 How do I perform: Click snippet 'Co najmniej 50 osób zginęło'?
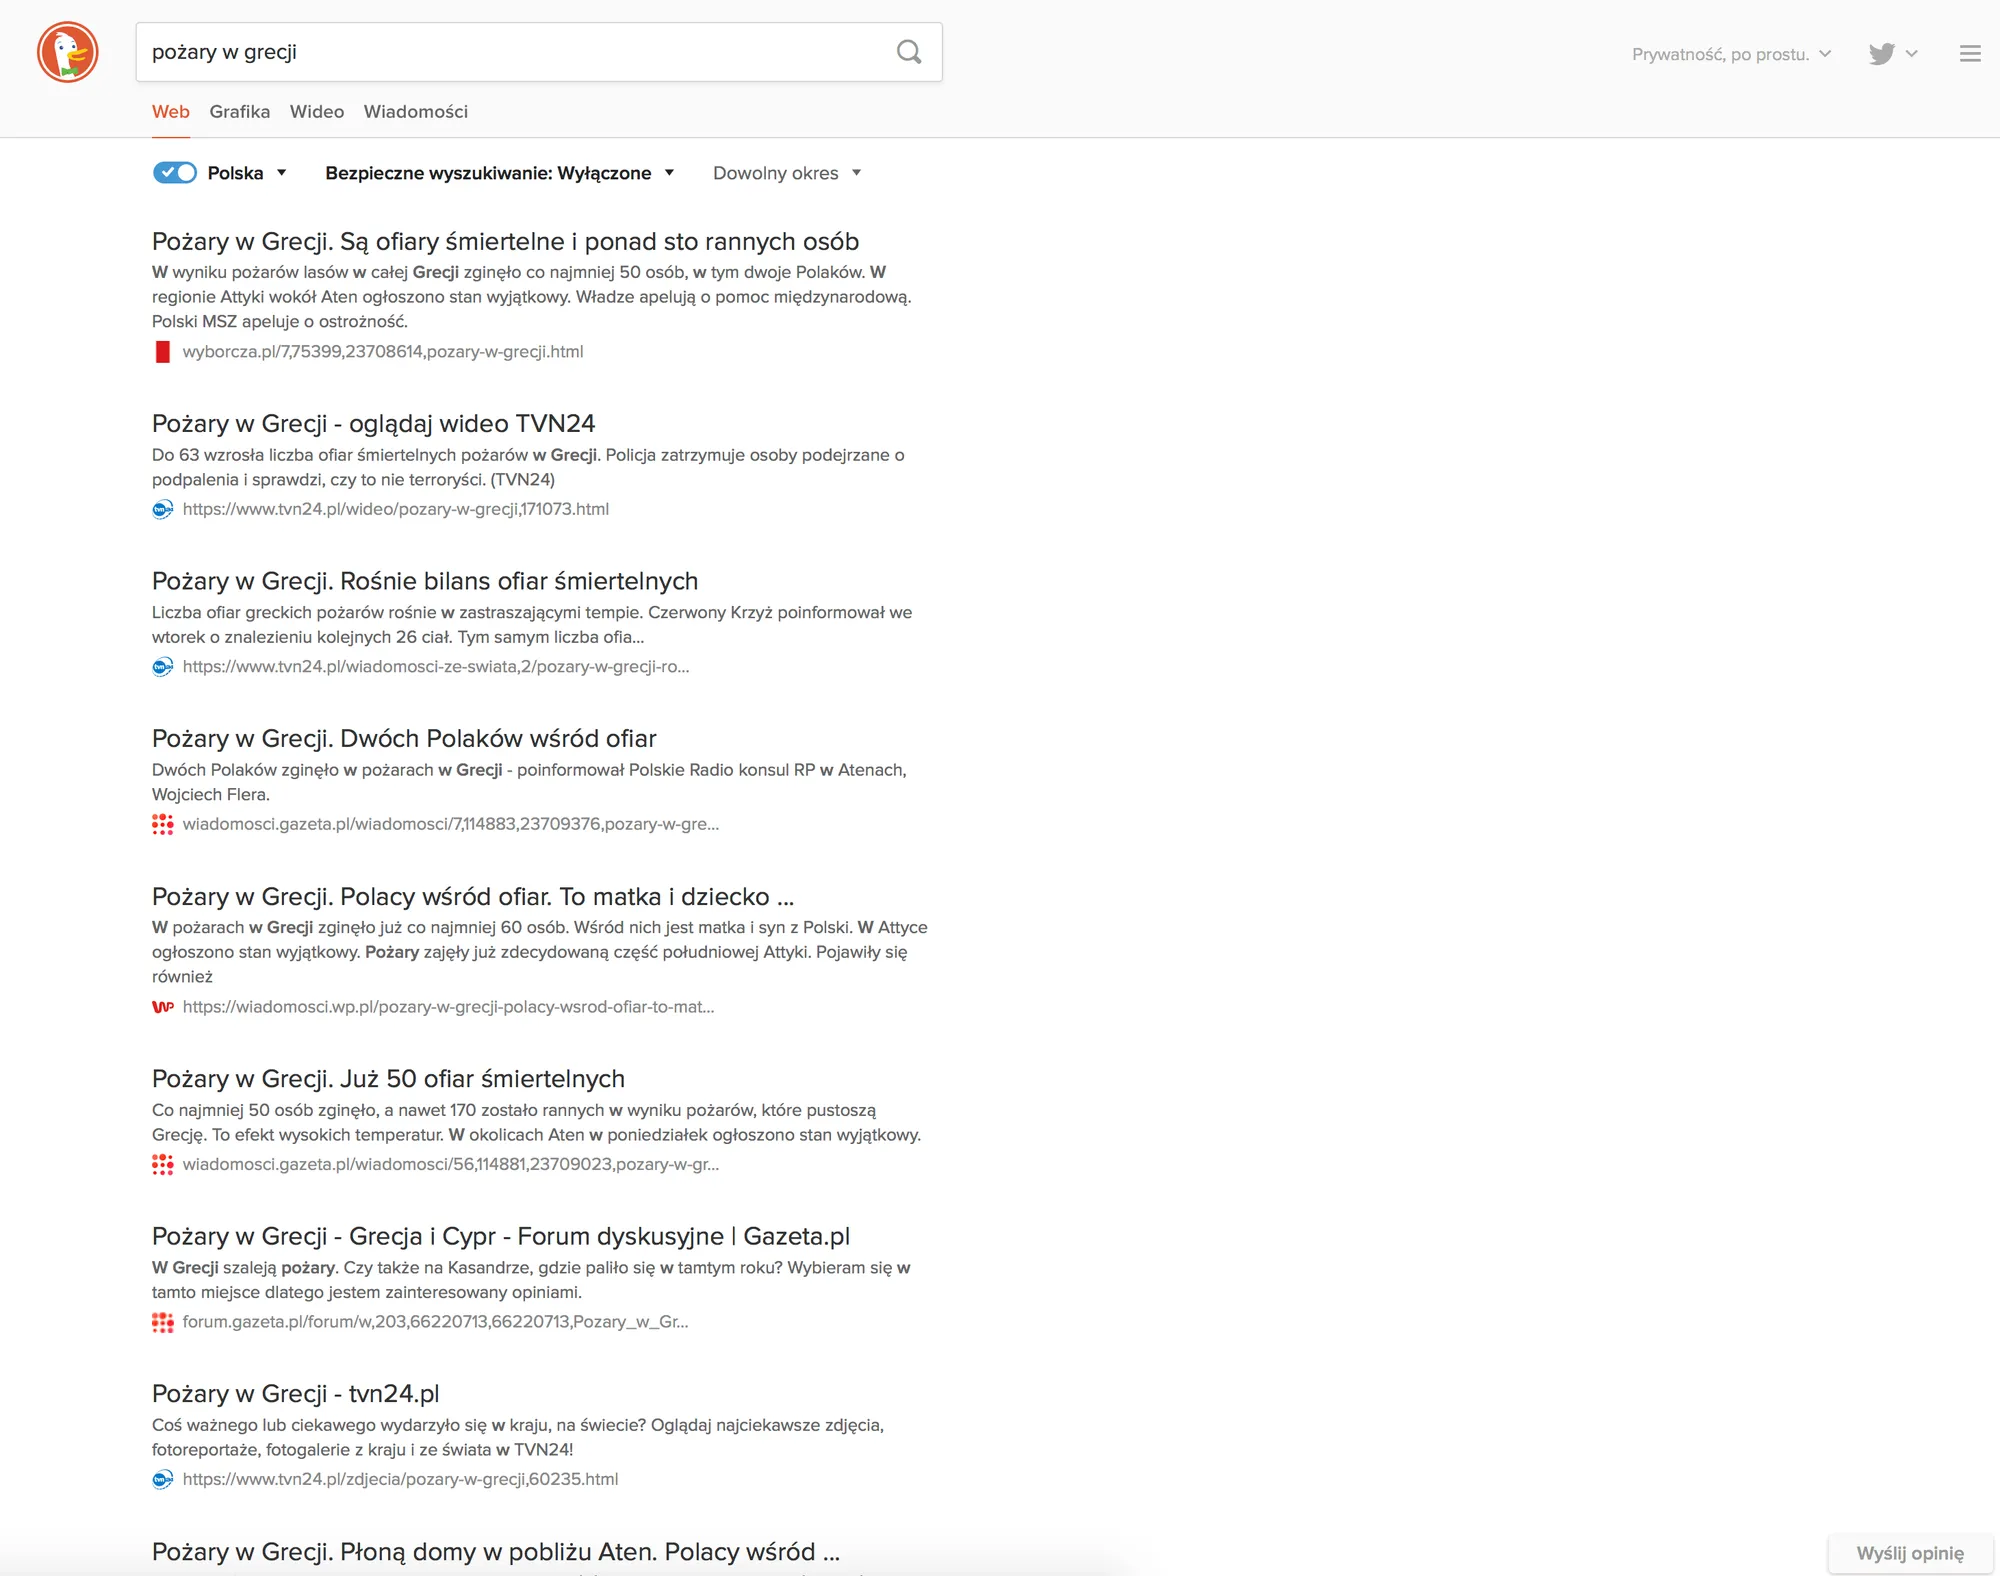[537, 1122]
